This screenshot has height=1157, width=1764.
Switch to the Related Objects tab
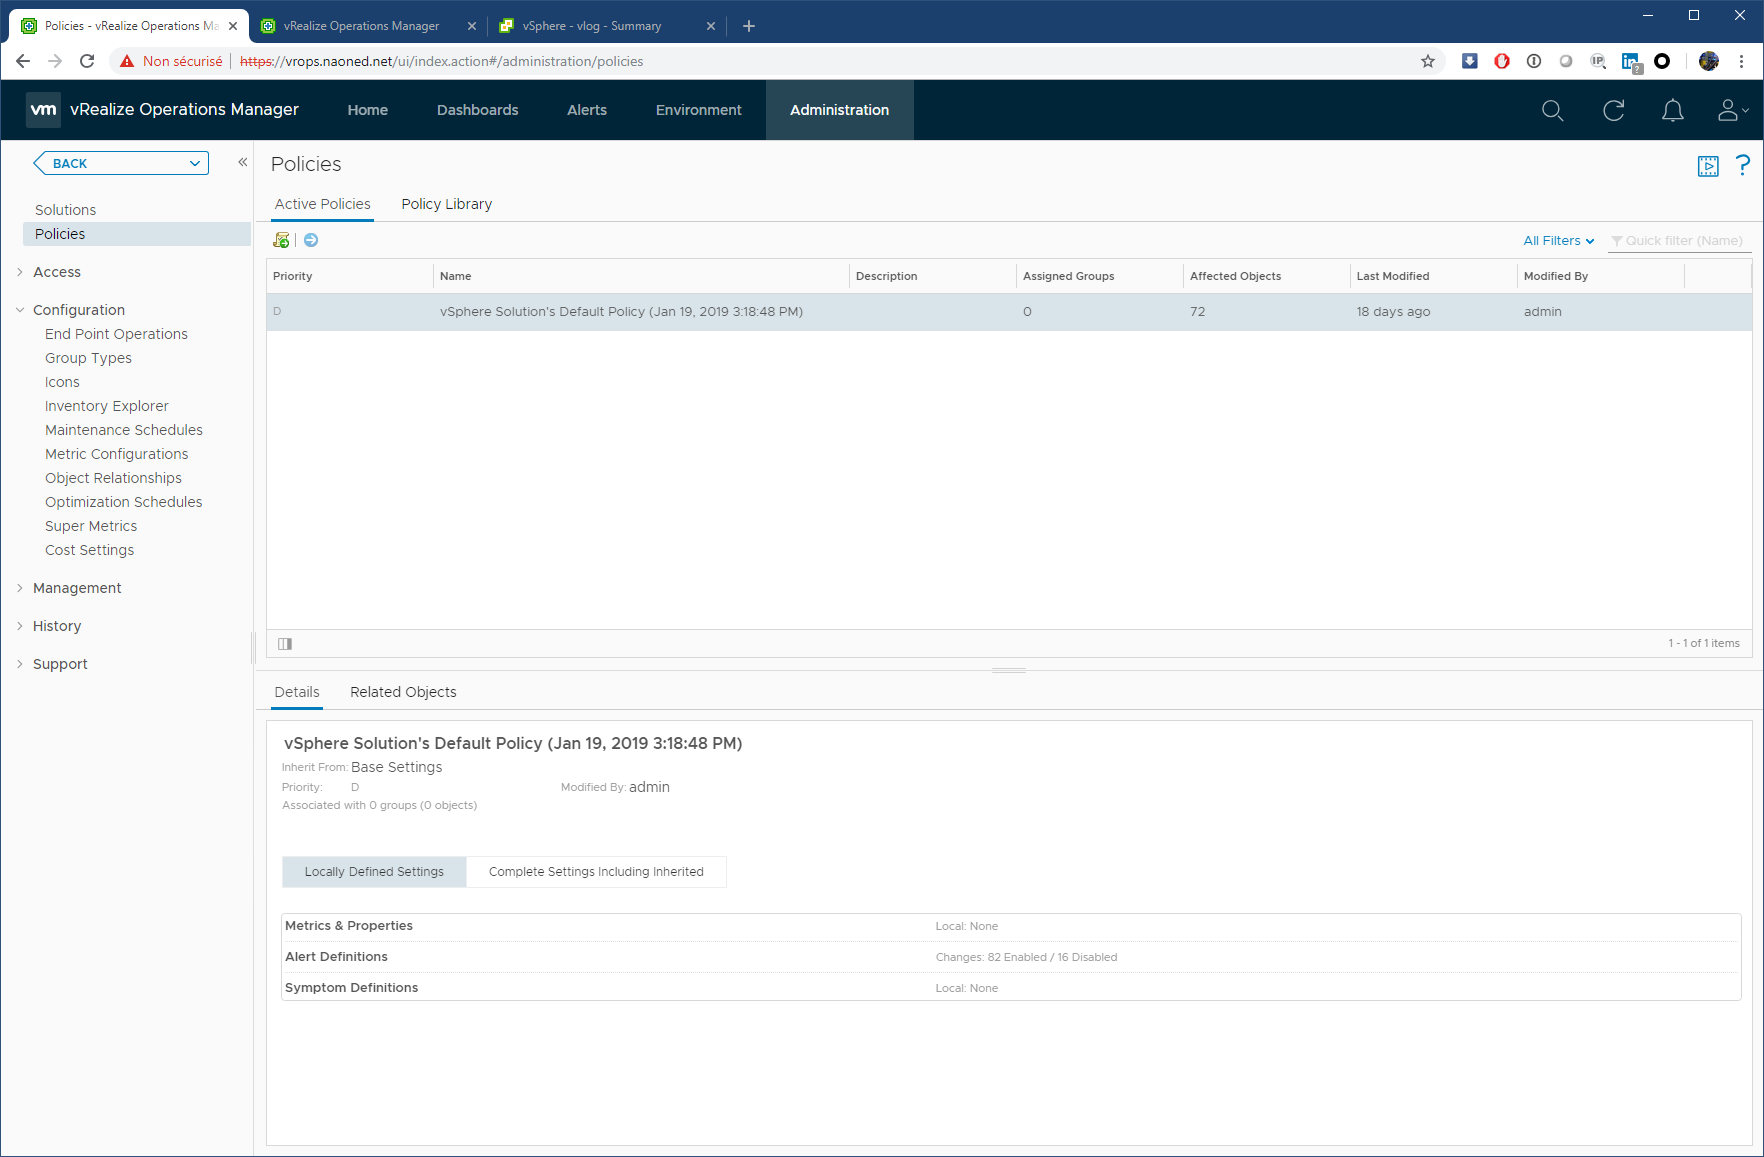coord(403,692)
